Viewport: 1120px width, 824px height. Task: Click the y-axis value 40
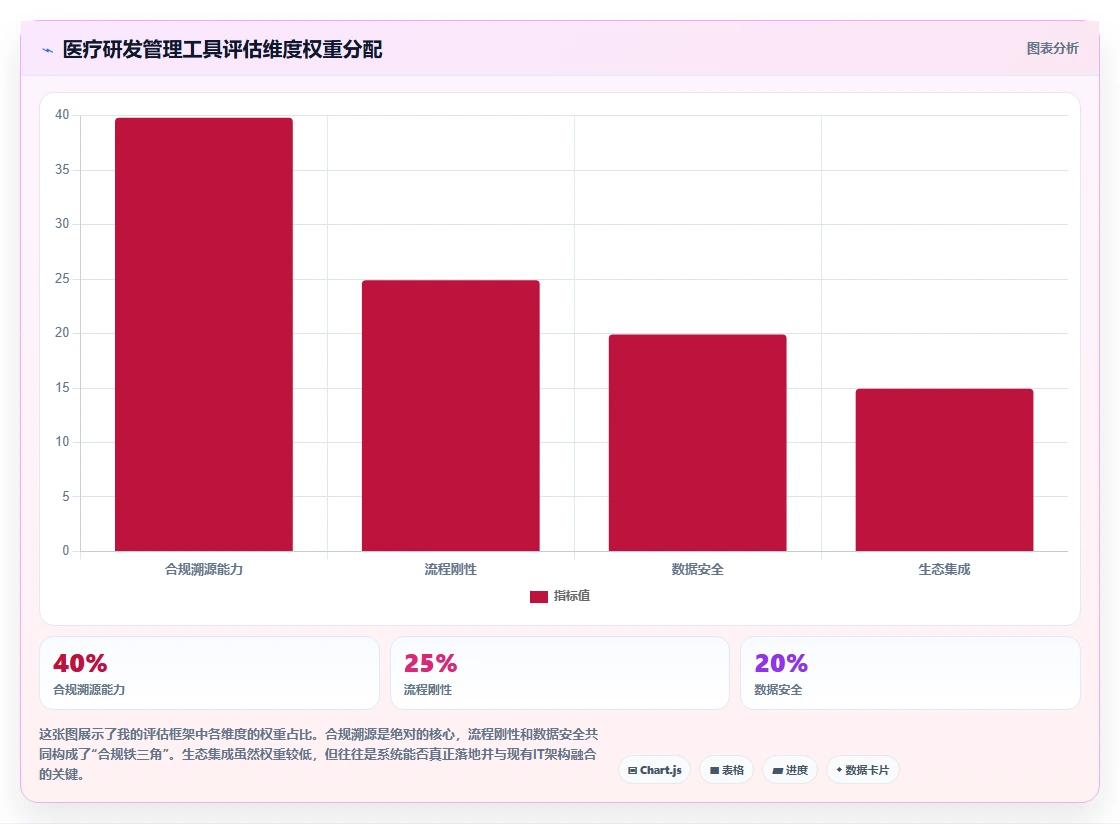(62, 115)
